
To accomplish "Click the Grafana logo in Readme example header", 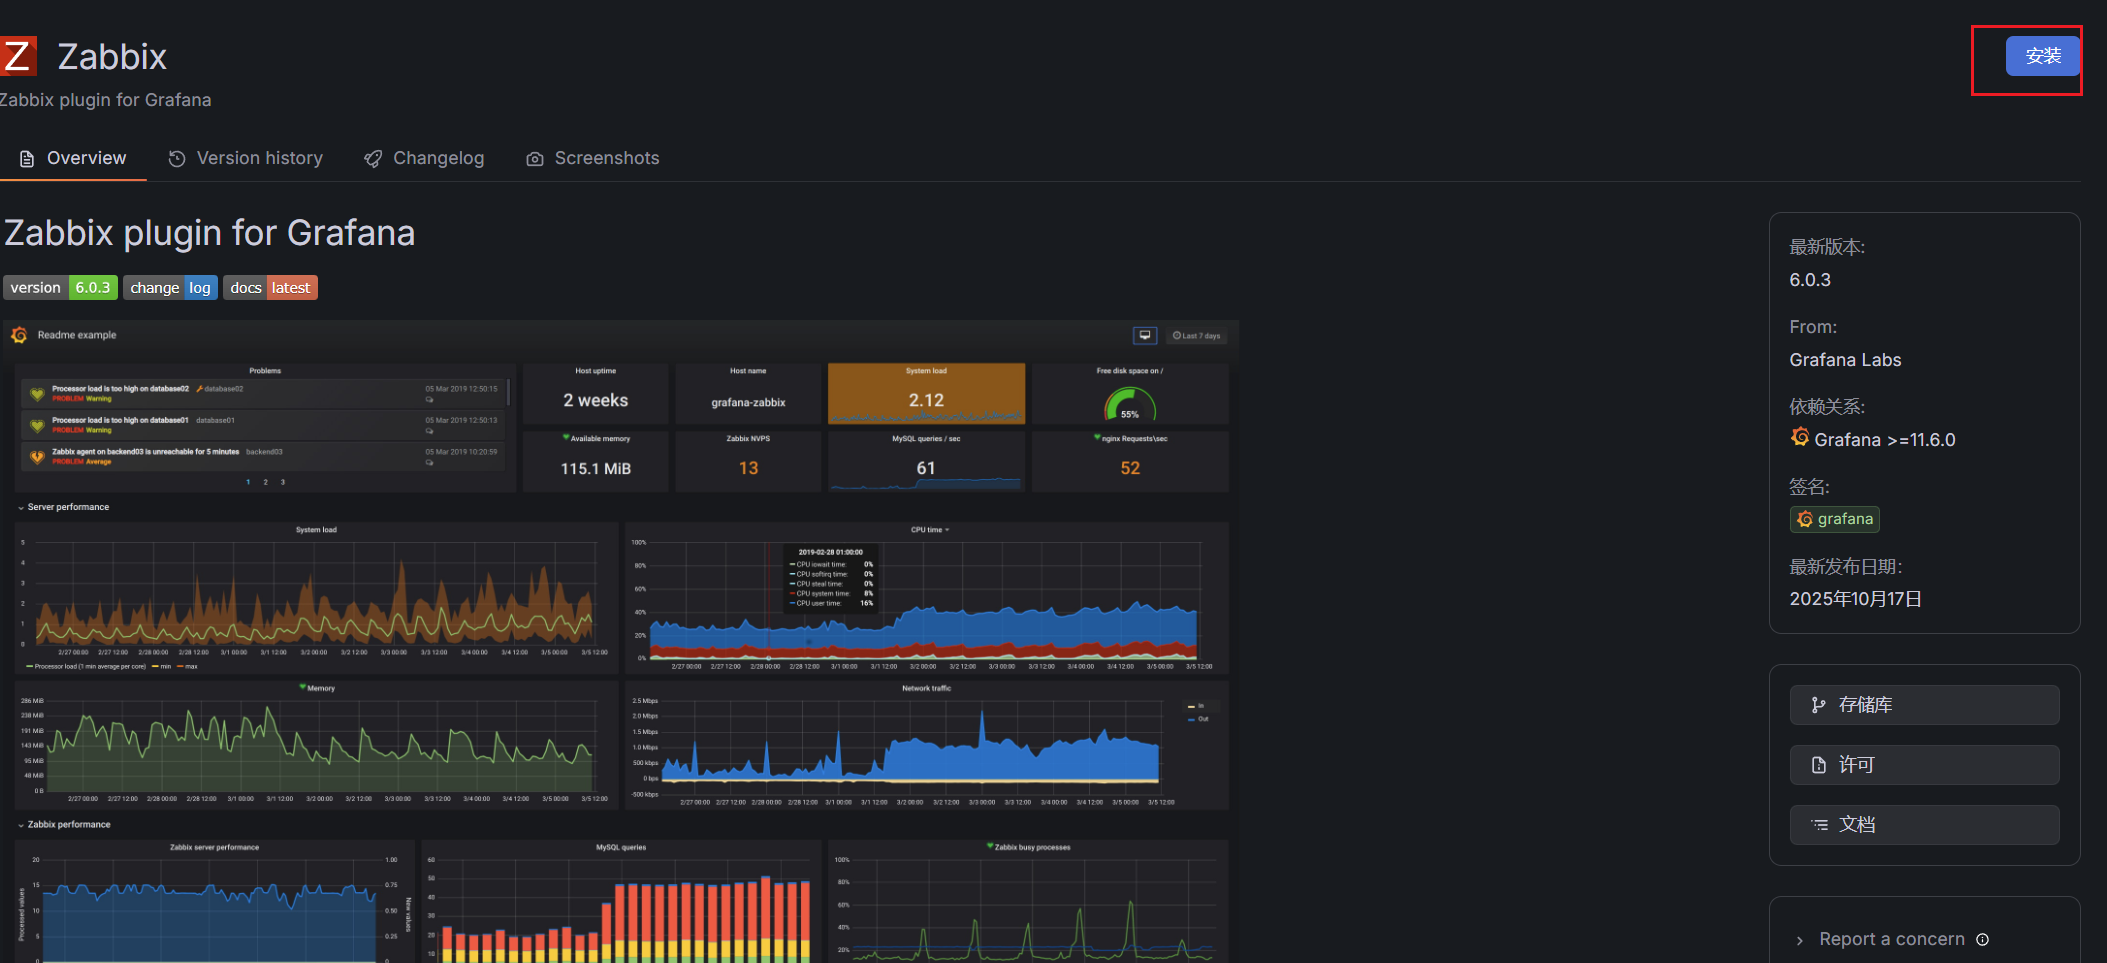I will tap(19, 335).
